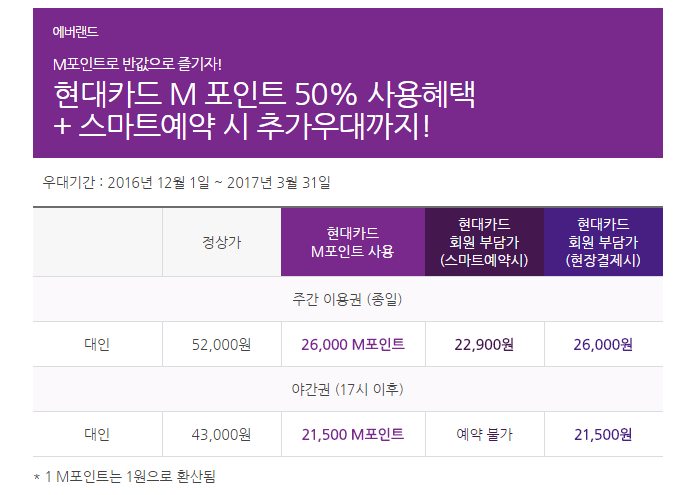
Task: Select the 주간 이용권 (종일) section row
Action: click(x=348, y=299)
